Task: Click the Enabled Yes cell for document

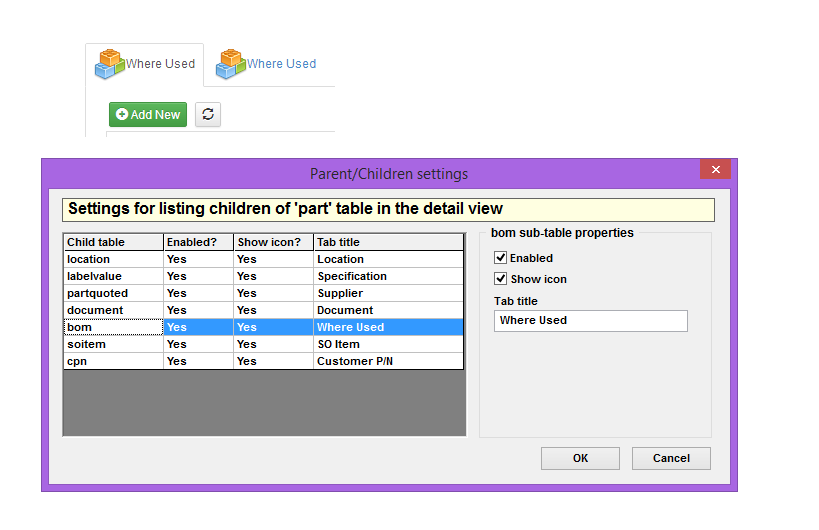Action: coord(198,310)
